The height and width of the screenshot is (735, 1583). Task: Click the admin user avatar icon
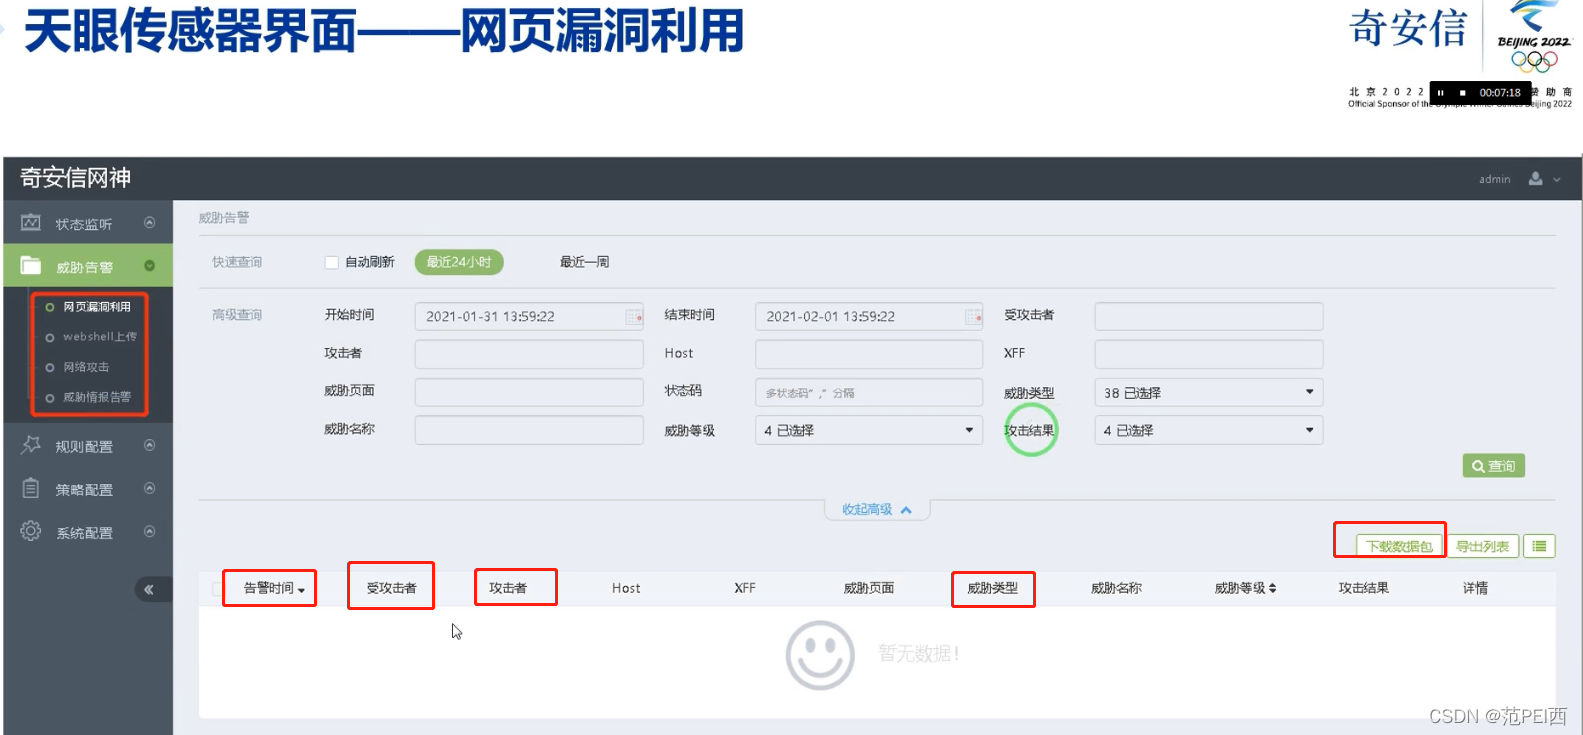1535,179
